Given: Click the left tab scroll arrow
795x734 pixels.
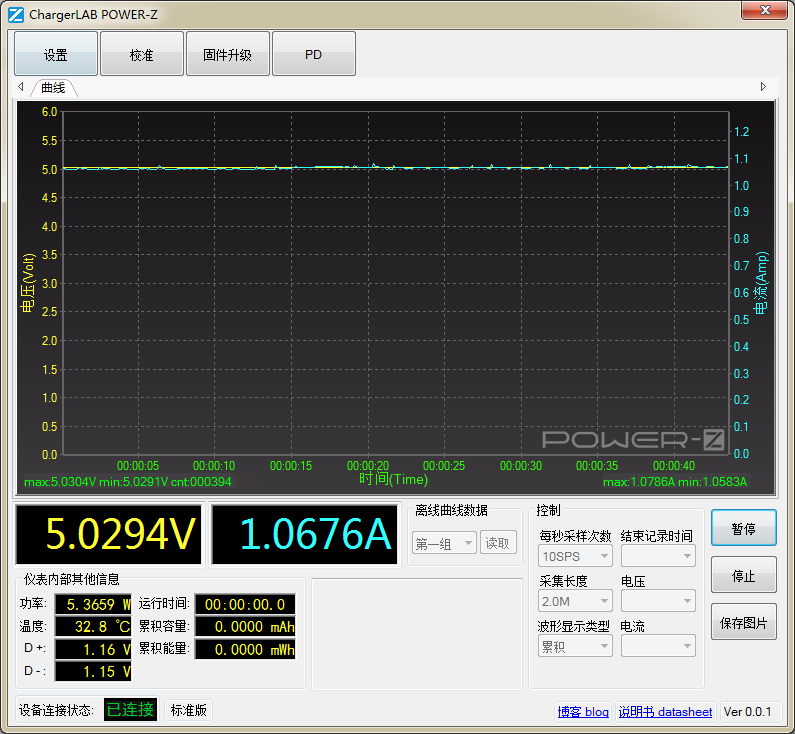Looking at the screenshot, I should pyautogui.click(x=21, y=87).
